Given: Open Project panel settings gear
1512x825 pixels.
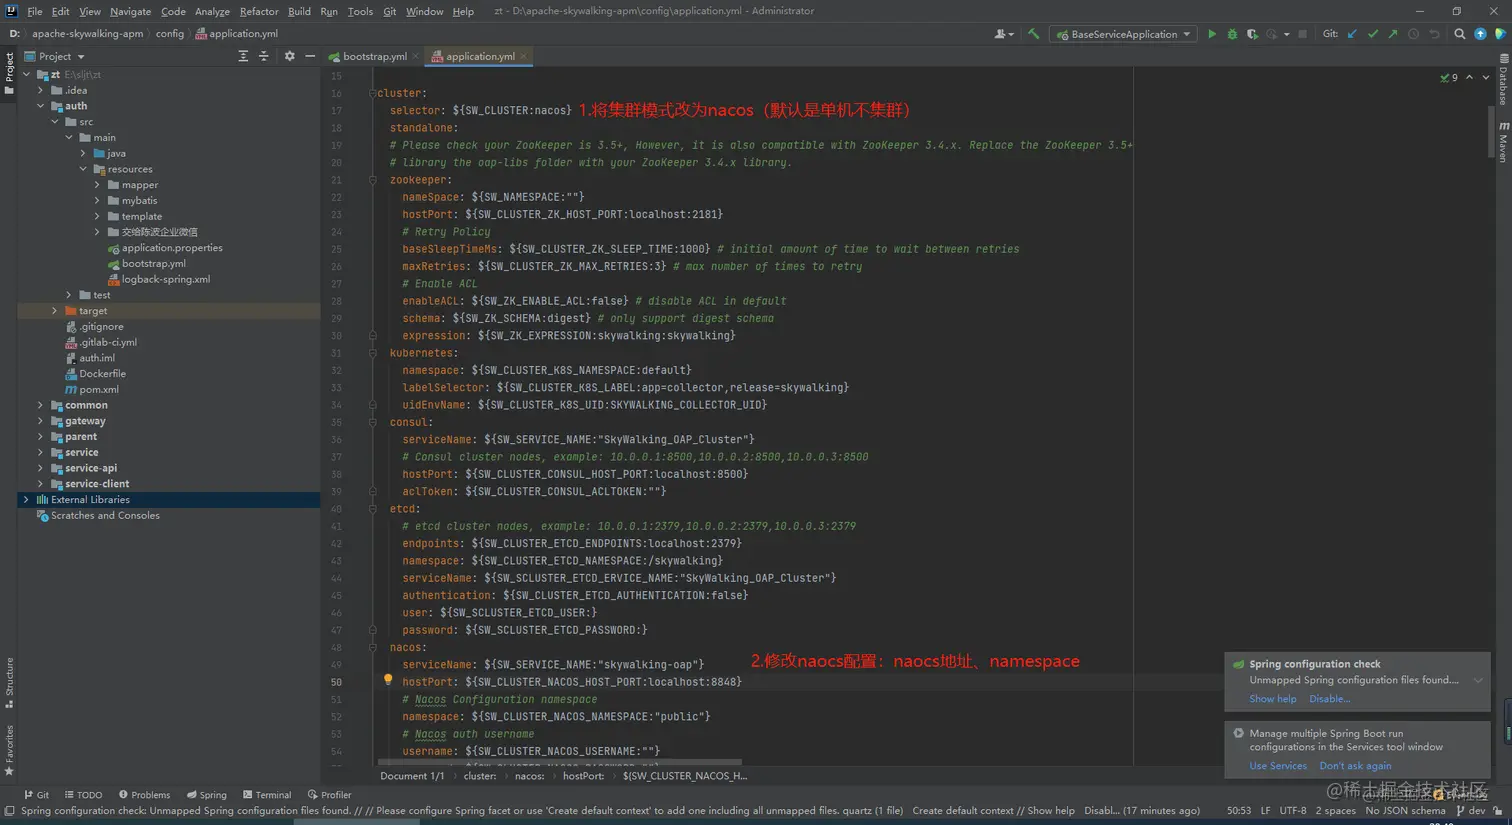Looking at the screenshot, I should (x=289, y=56).
